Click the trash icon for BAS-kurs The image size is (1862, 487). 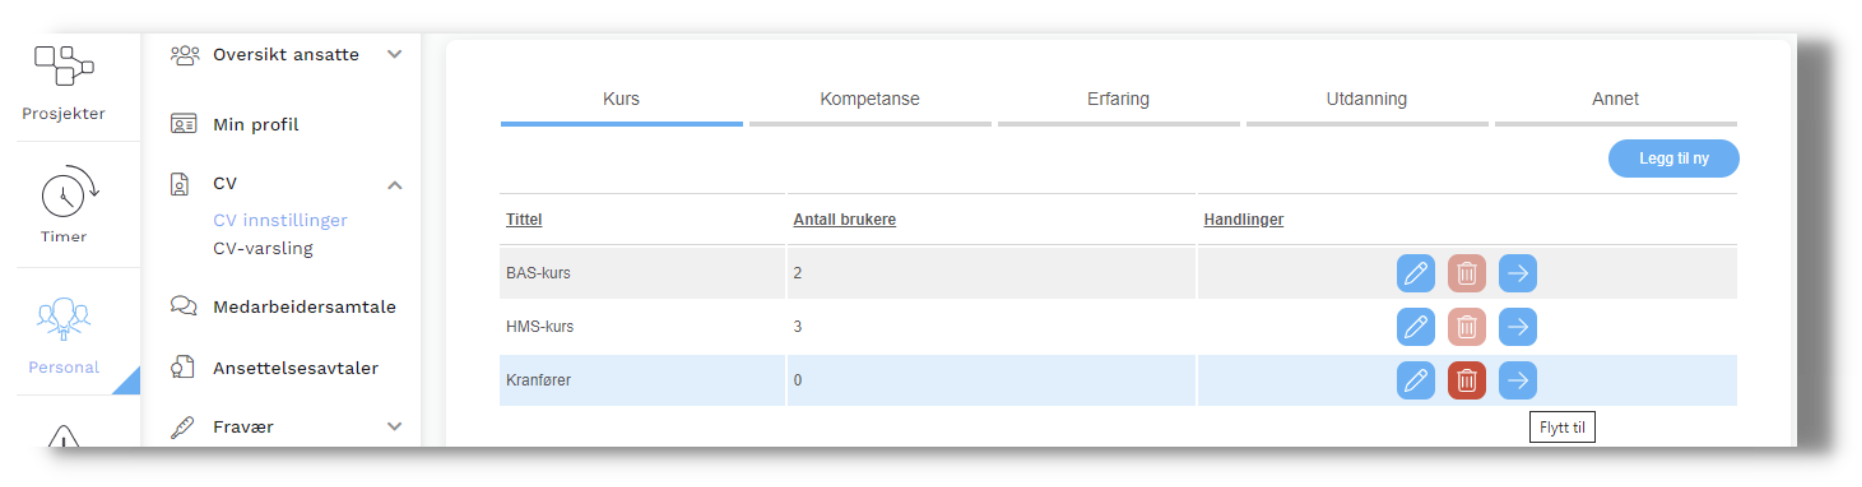1466,273
